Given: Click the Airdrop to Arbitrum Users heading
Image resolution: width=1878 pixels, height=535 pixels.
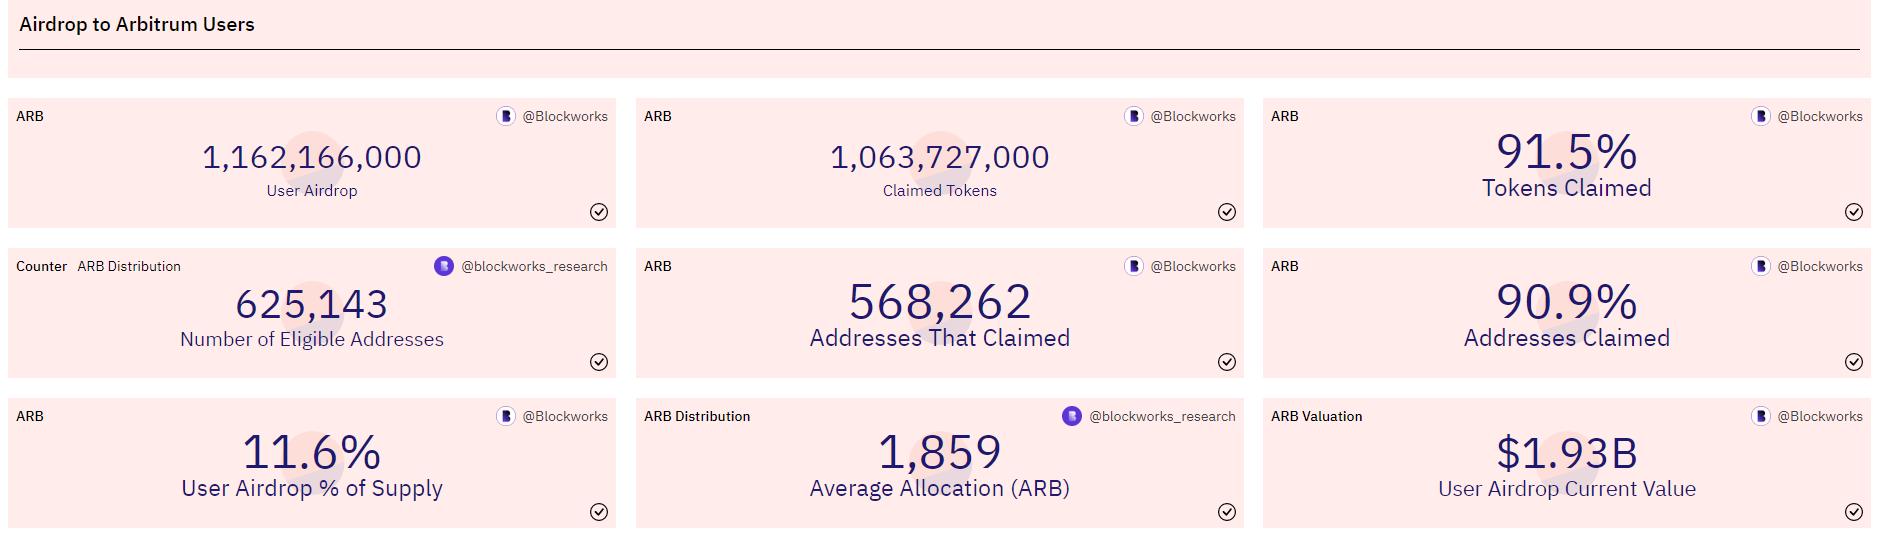Looking at the screenshot, I should [x=137, y=24].
